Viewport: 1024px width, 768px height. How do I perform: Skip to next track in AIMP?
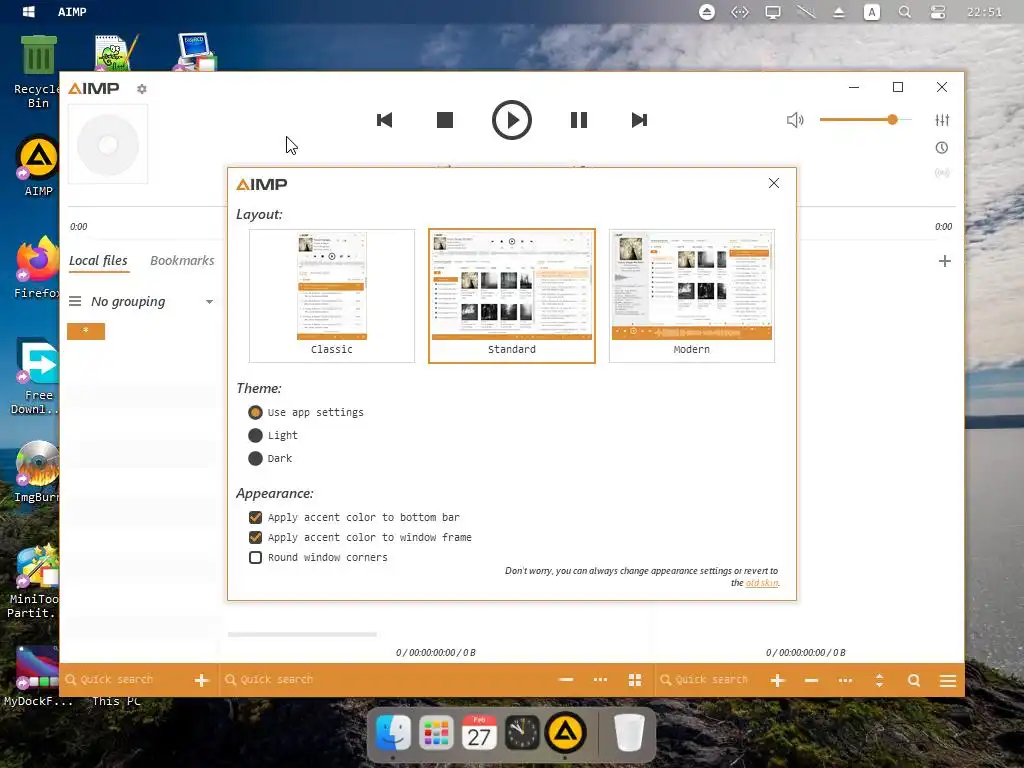click(x=639, y=120)
